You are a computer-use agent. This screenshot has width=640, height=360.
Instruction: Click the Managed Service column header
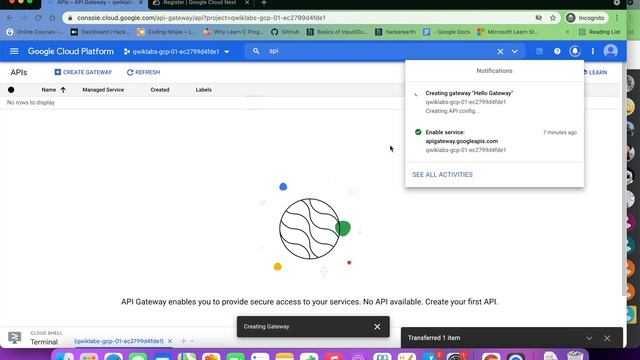pyautogui.click(x=103, y=90)
